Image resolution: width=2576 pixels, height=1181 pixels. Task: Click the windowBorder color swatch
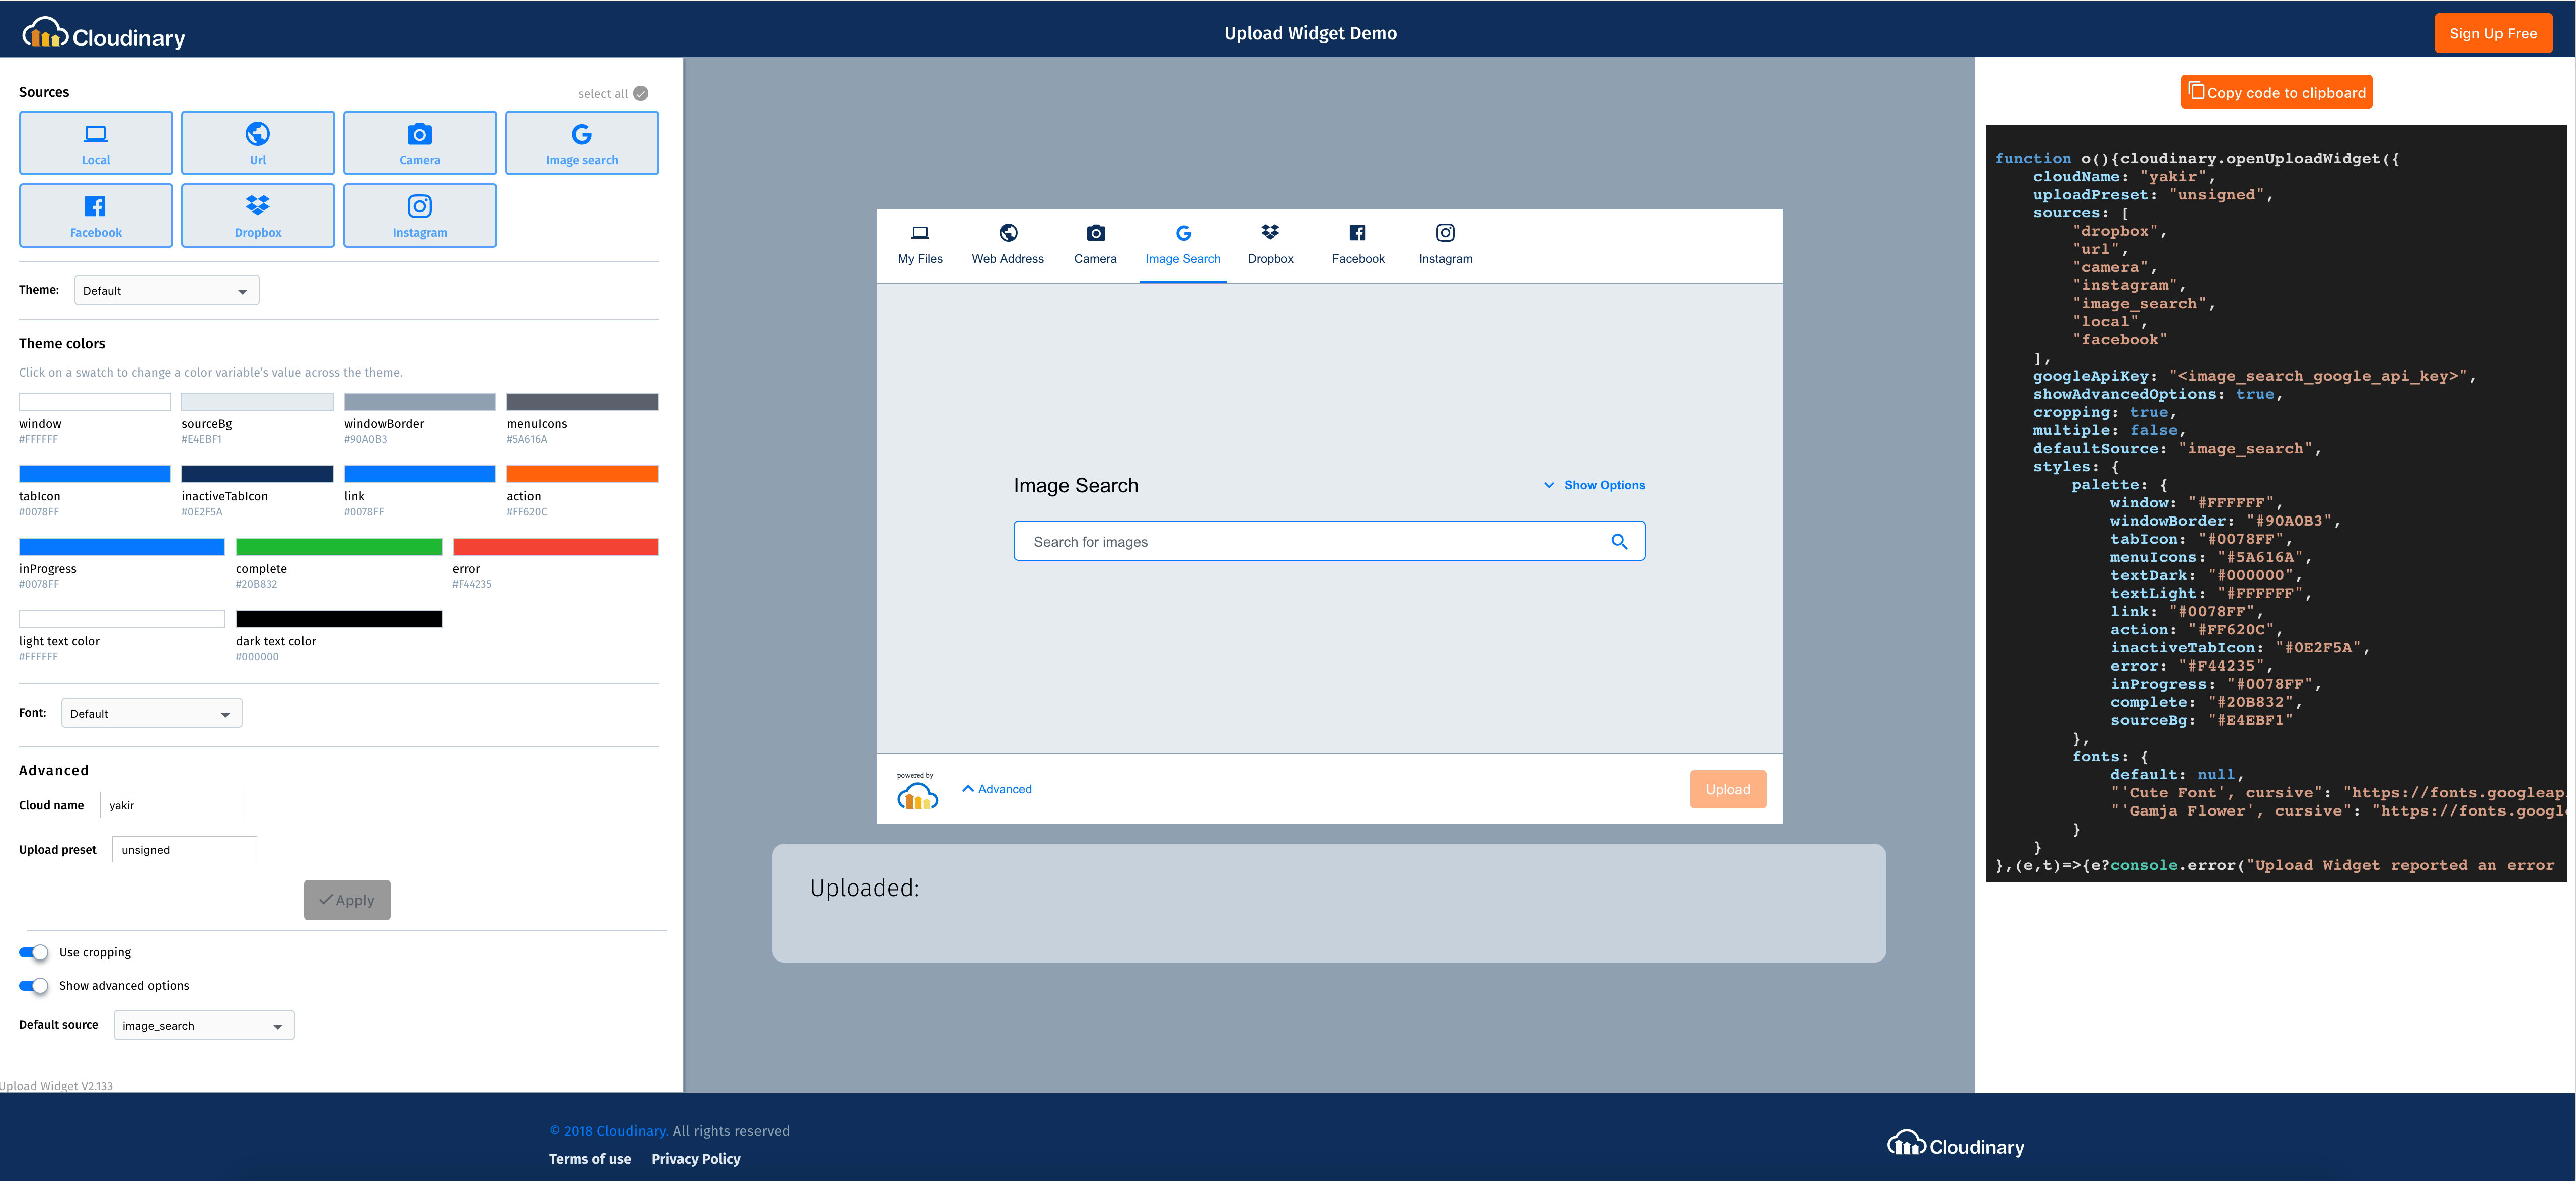point(420,402)
